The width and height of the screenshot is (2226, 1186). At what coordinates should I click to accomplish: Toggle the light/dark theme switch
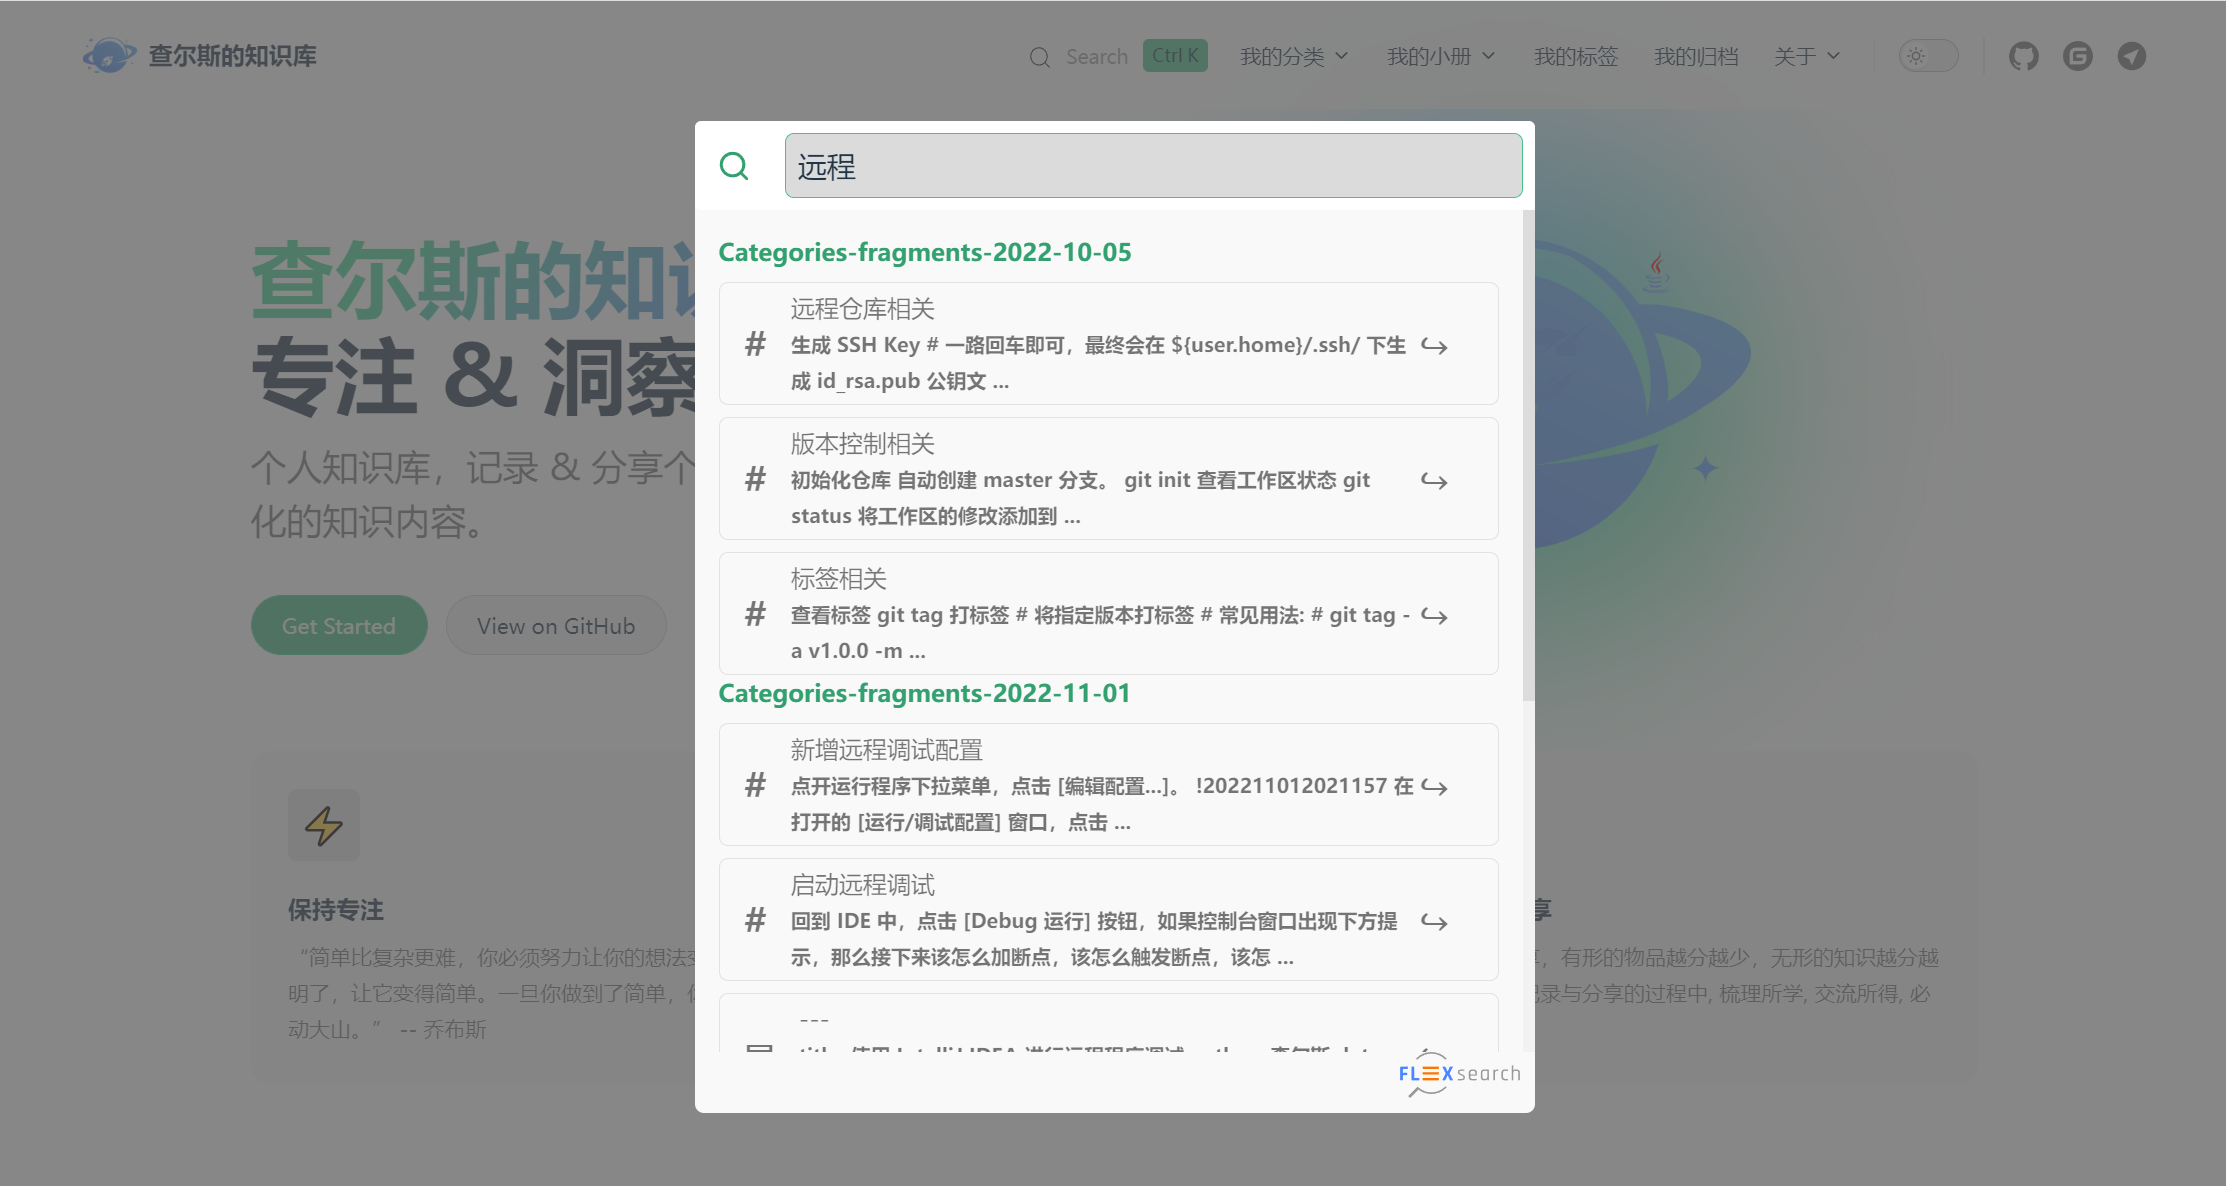click(x=1927, y=56)
